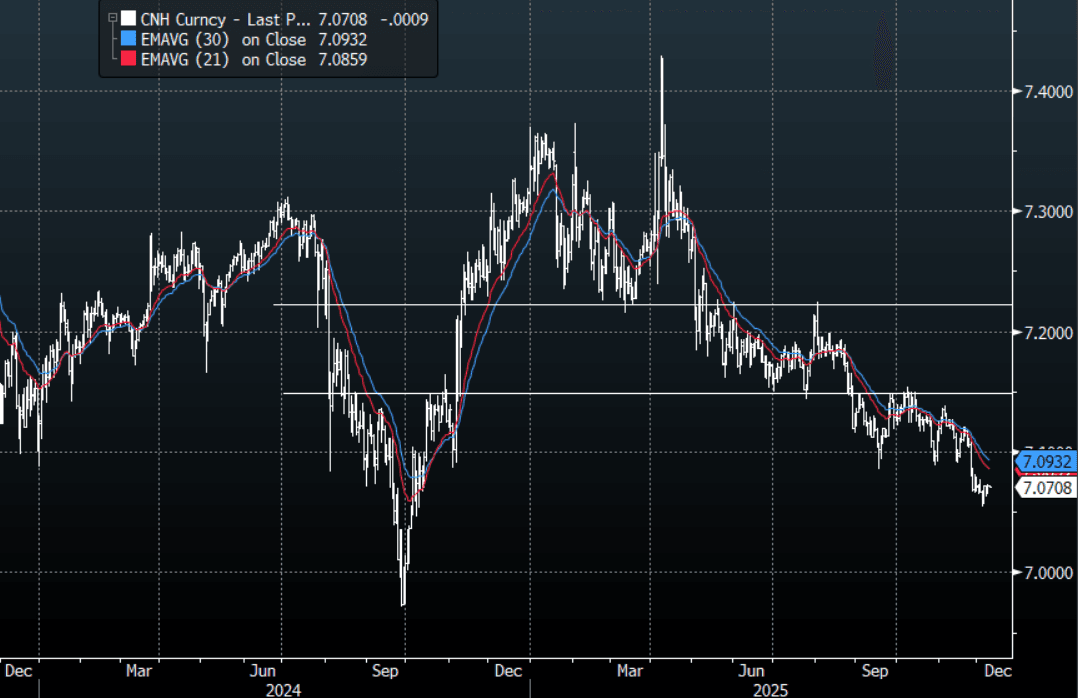The image size is (1078, 698).
Task: Click the 2025 year label on time axis
Action: pos(771,689)
